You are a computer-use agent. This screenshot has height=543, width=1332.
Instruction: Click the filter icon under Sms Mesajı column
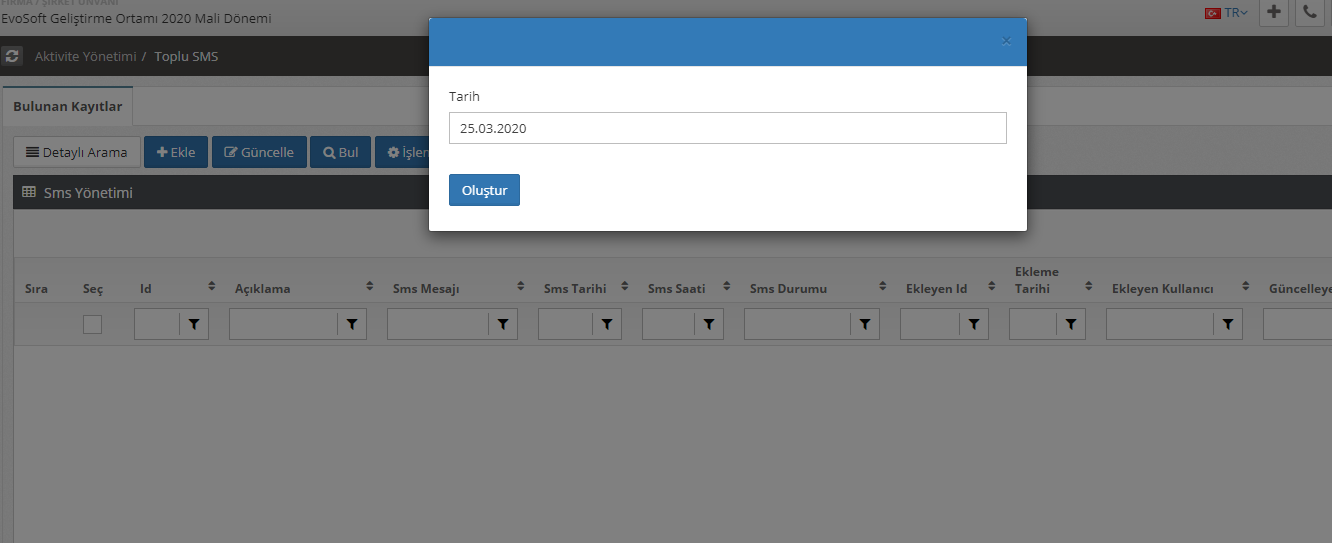tap(503, 324)
